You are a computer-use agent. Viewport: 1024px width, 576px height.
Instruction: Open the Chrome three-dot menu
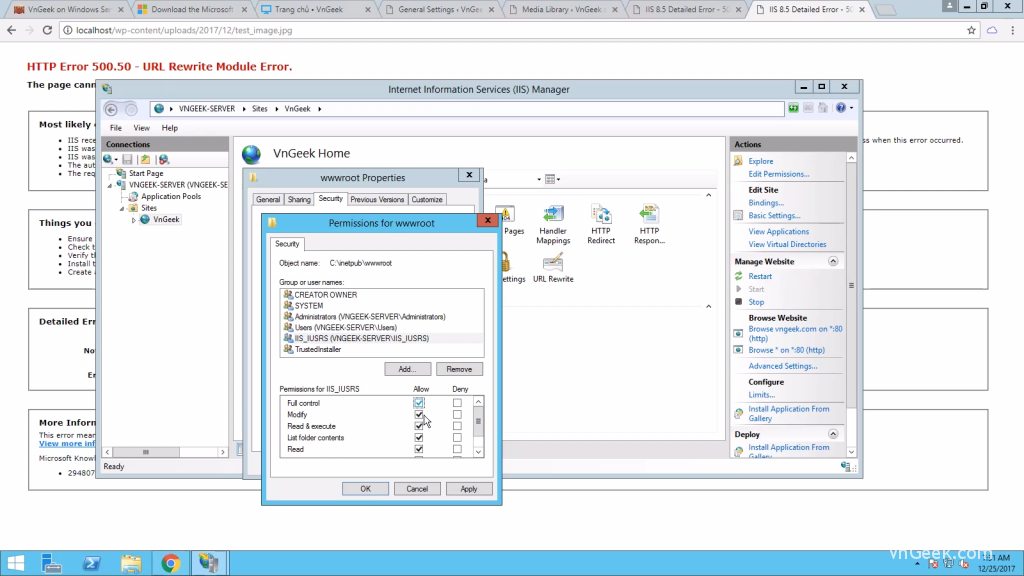[1013, 30]
